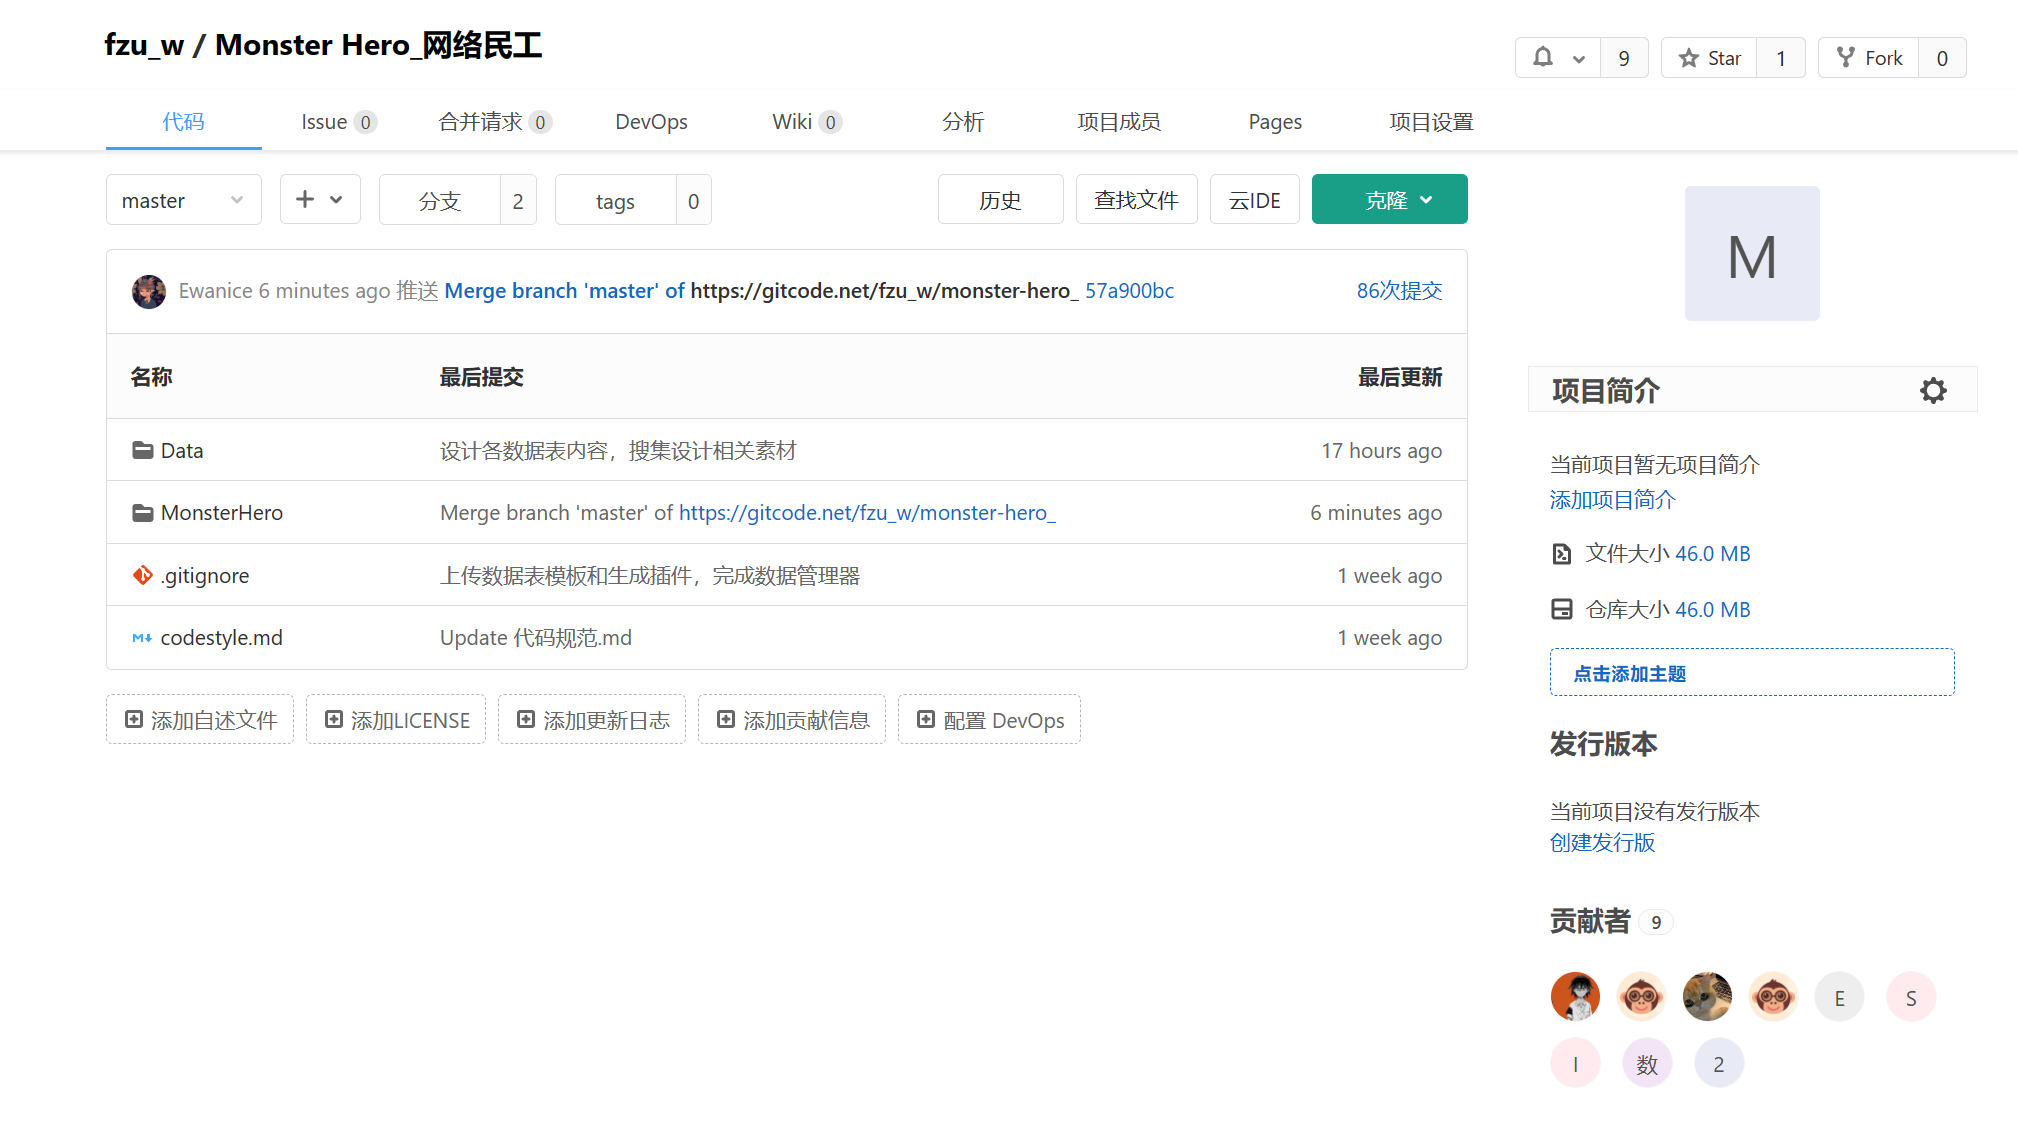Expand the plus add-file dropdown
The image size is (2018, 1134).
coord(320,199)
